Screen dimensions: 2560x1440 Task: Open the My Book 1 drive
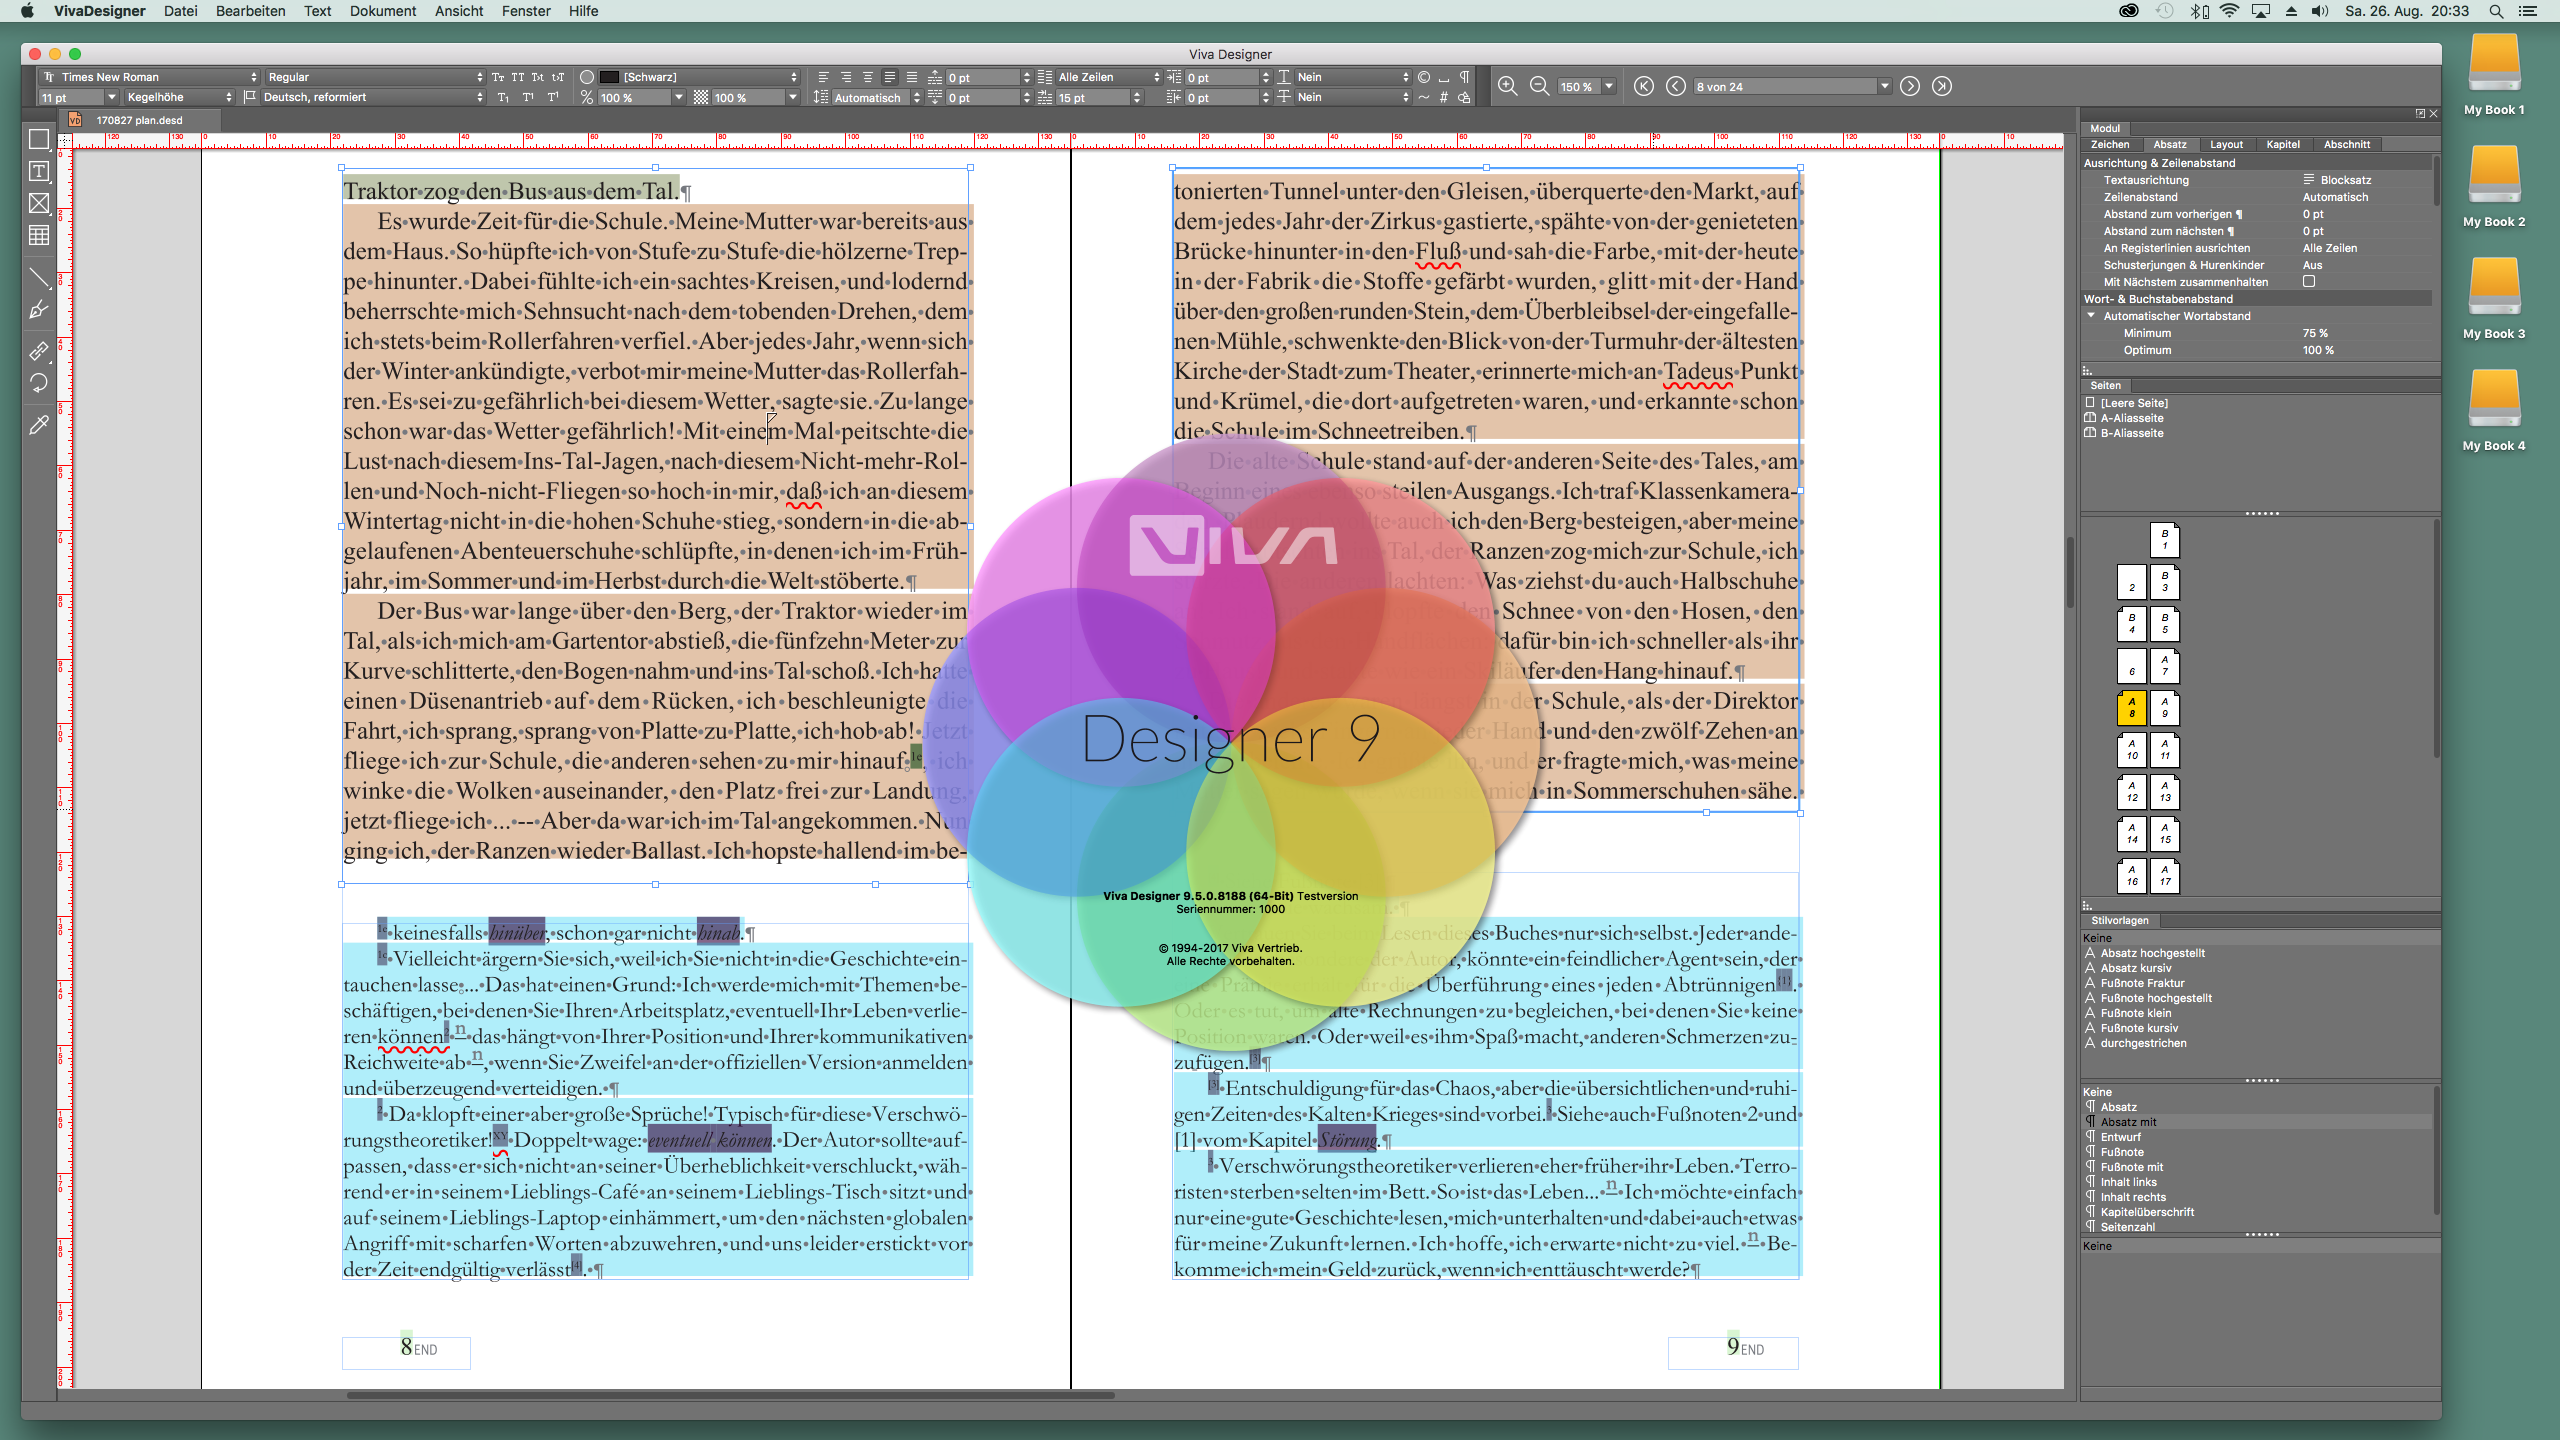point(2494,76)
